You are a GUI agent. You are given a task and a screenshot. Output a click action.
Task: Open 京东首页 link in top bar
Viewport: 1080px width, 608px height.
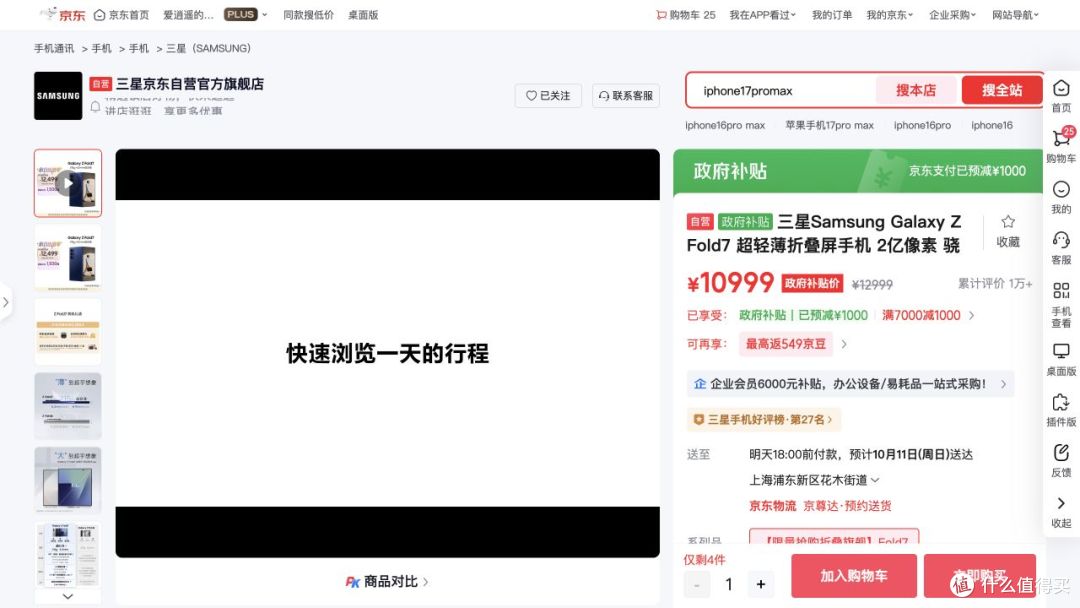pyautogui.click(x=122, y=15)
